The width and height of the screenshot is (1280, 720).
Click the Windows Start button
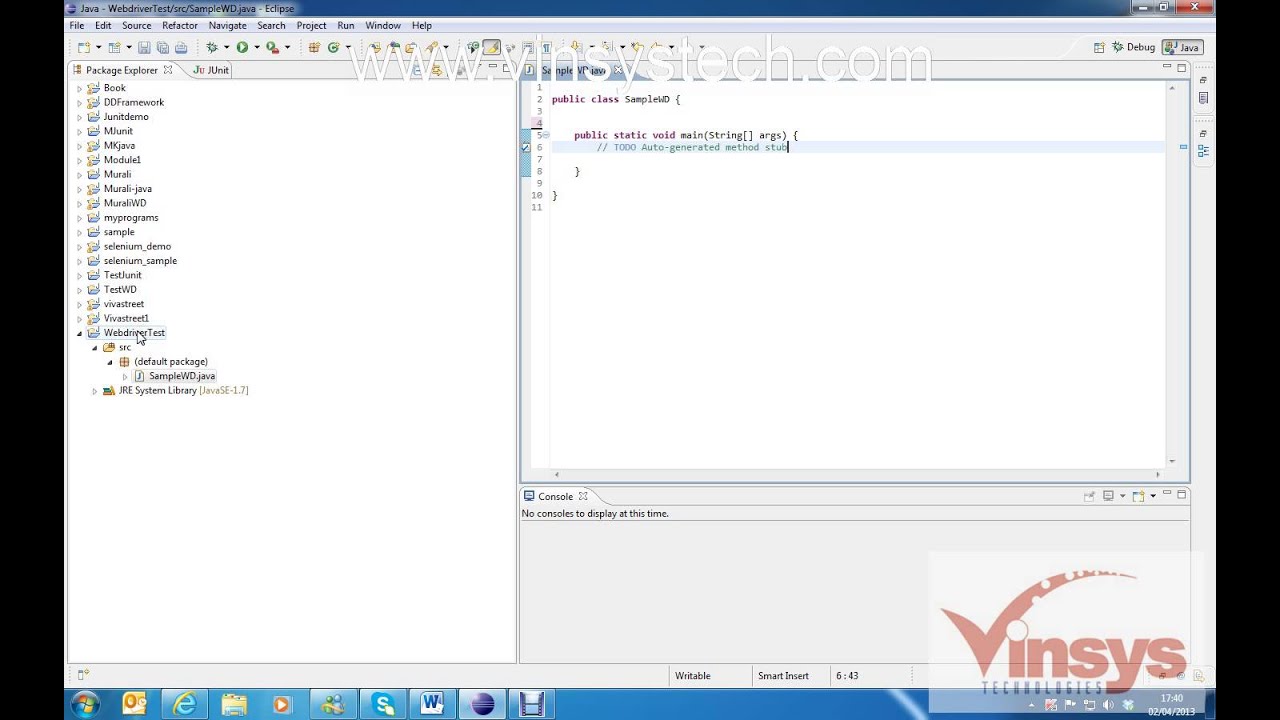(x=84, y=704)
